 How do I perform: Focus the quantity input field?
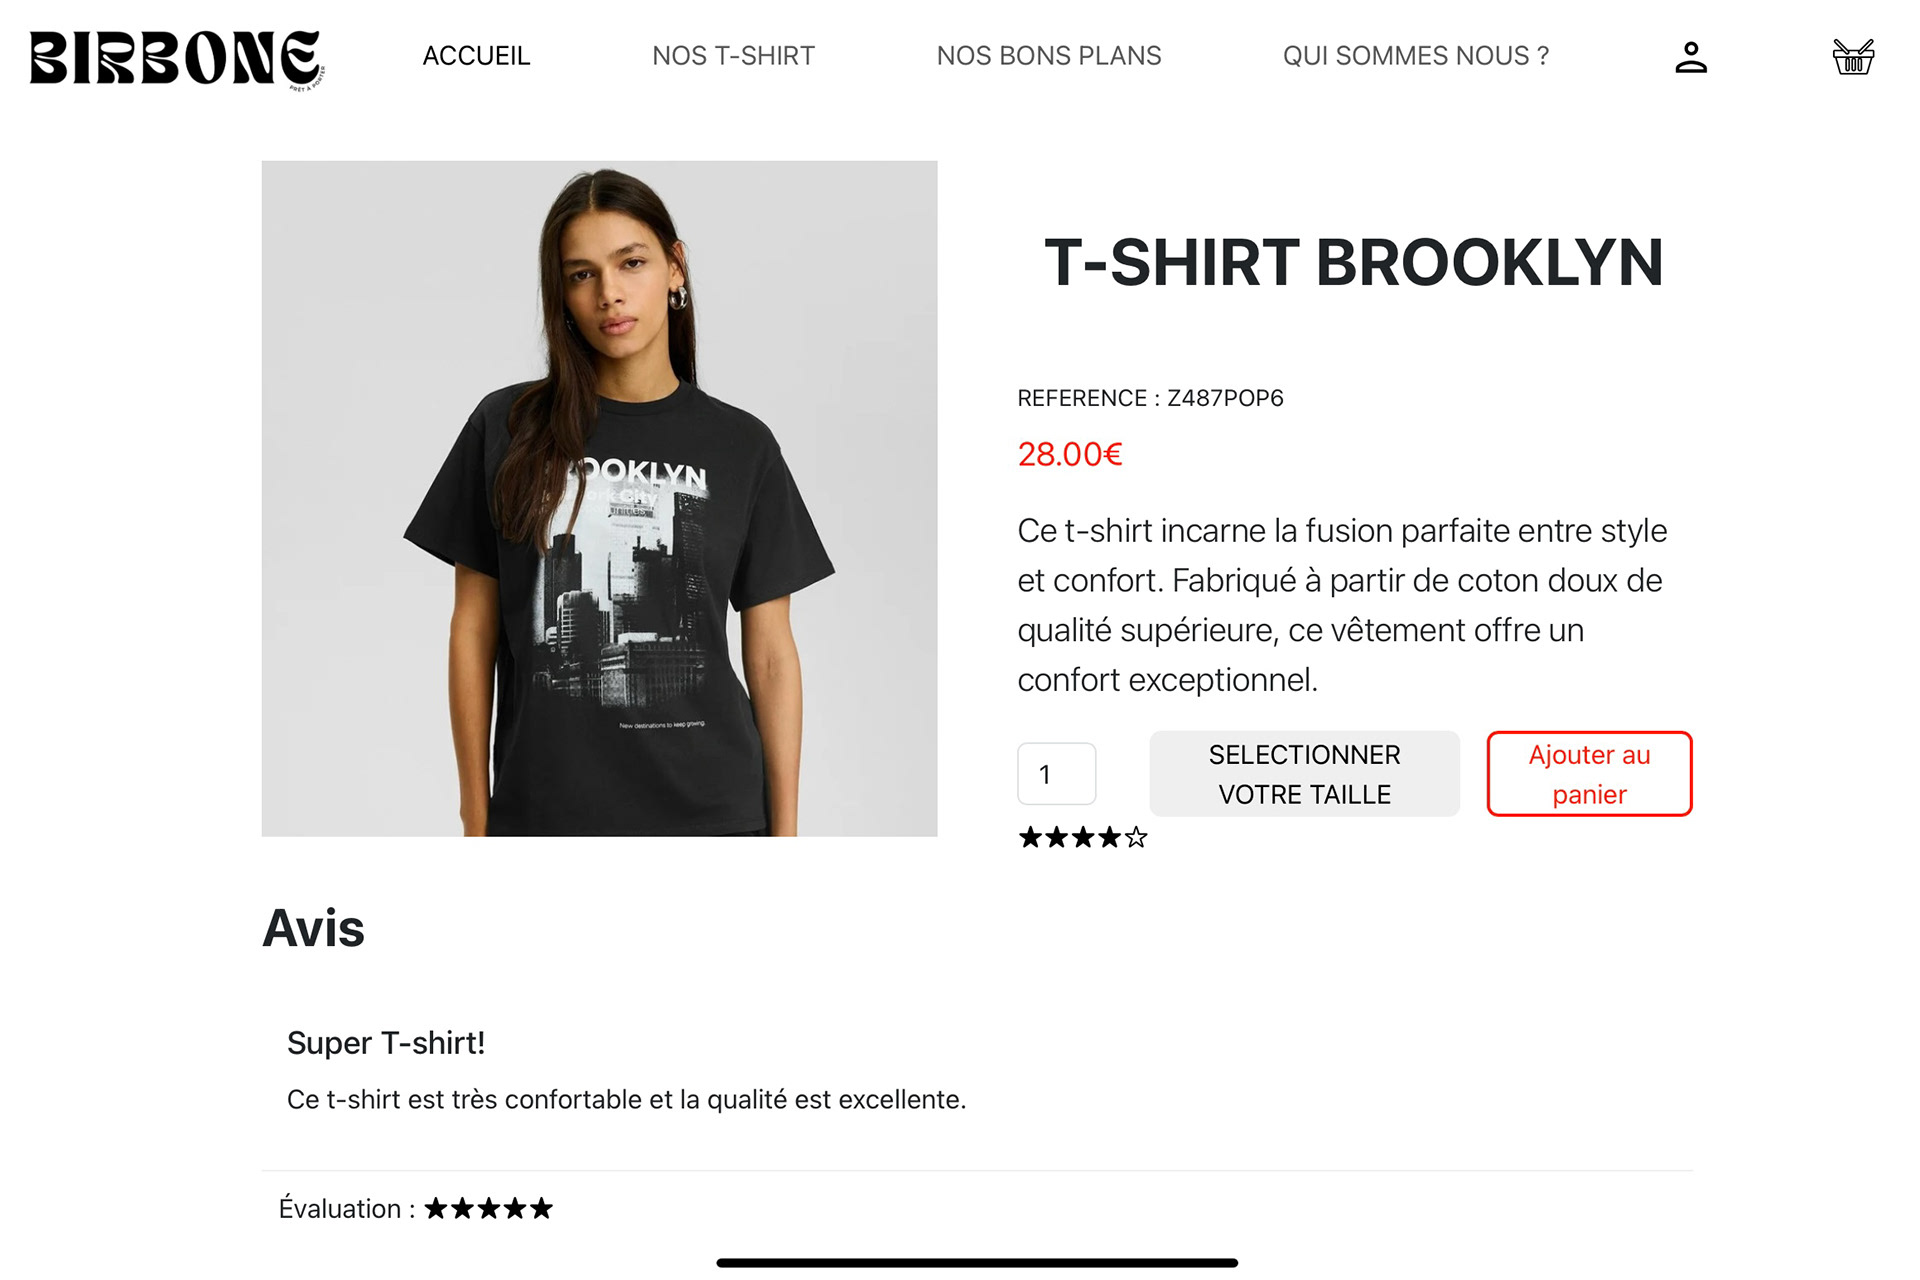(1057, 774)
